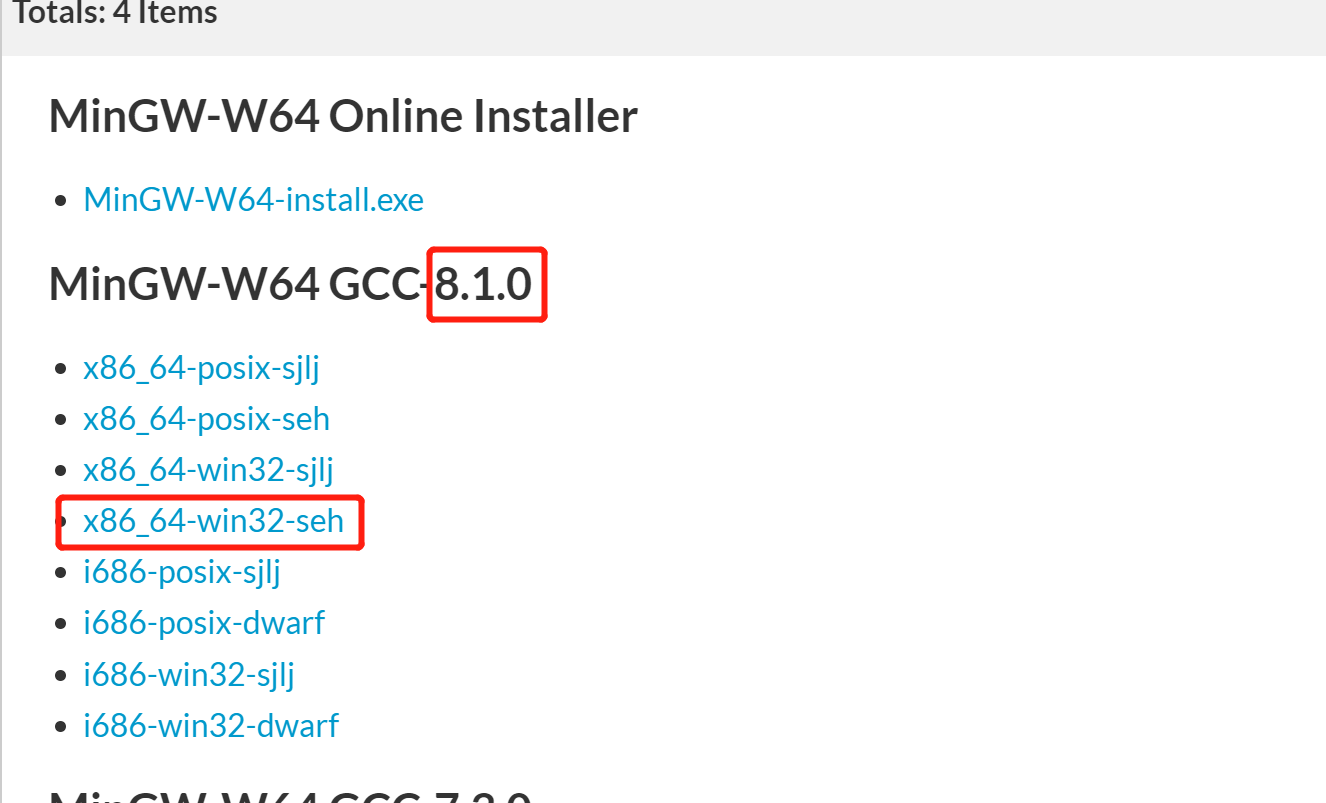Click the MinGW-W64 GCC-8.1.0 heading
The width and height of the screenshot is (1326, 803).
click(290, 285)
